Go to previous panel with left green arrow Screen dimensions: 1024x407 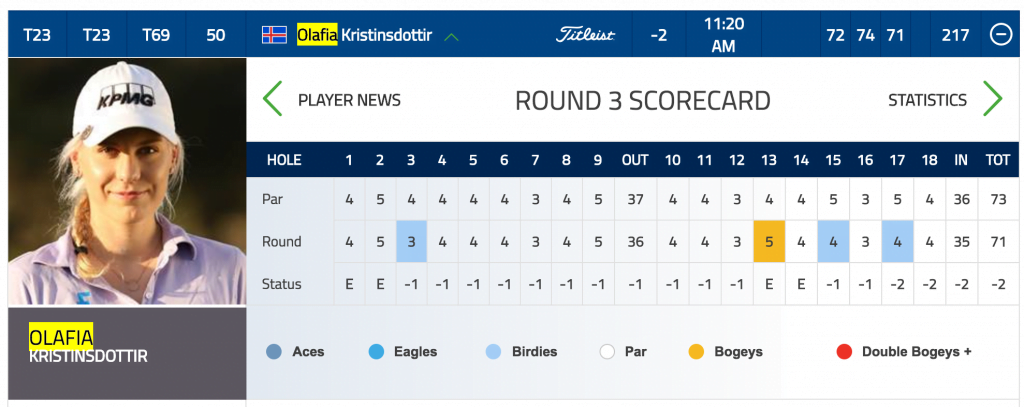[x=272, y=99]
